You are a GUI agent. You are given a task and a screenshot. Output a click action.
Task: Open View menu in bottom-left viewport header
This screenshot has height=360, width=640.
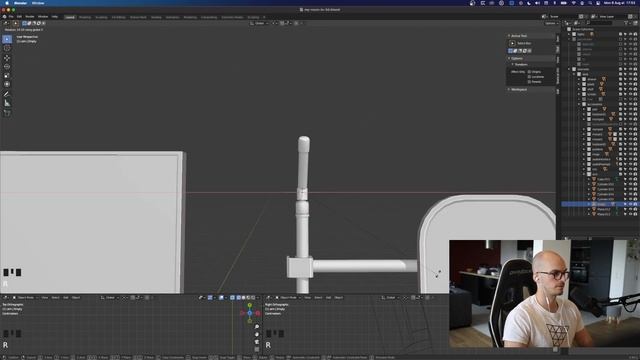pyautogui.click(x=44, y=298)
